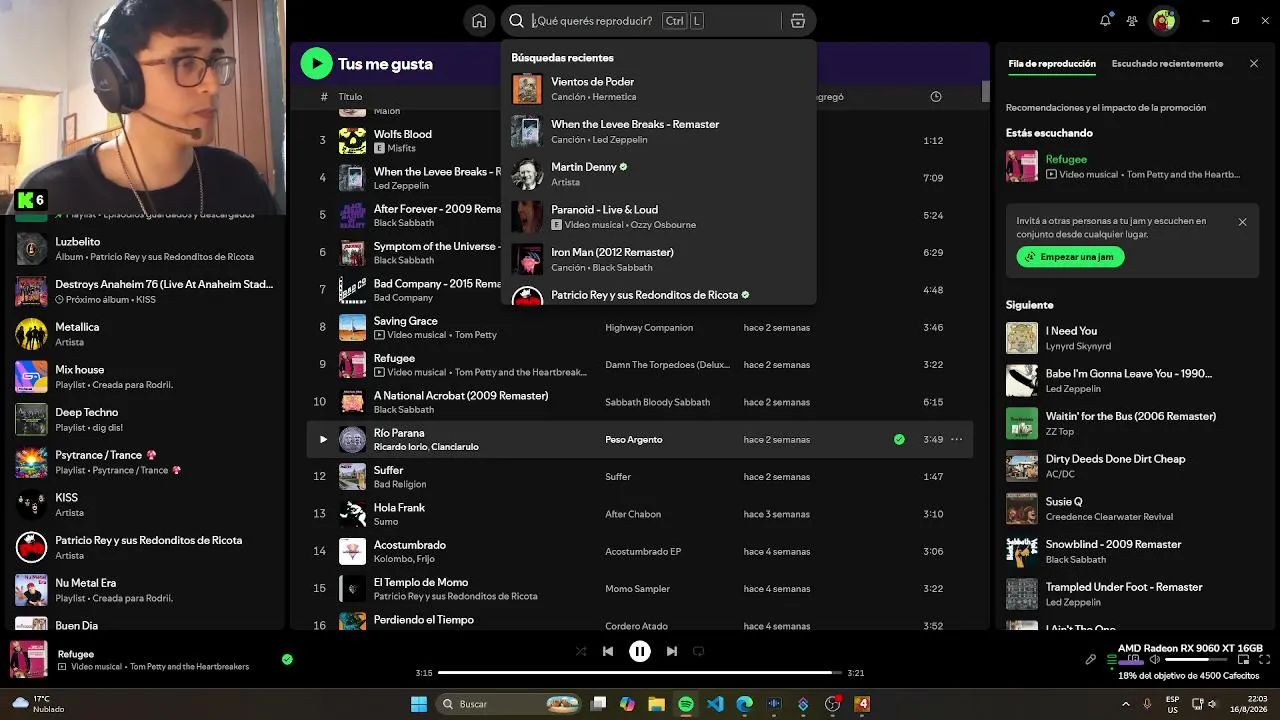Close the queue panel
The width and height of the screenshot is (1280, 720).
tap(1254, 64)
